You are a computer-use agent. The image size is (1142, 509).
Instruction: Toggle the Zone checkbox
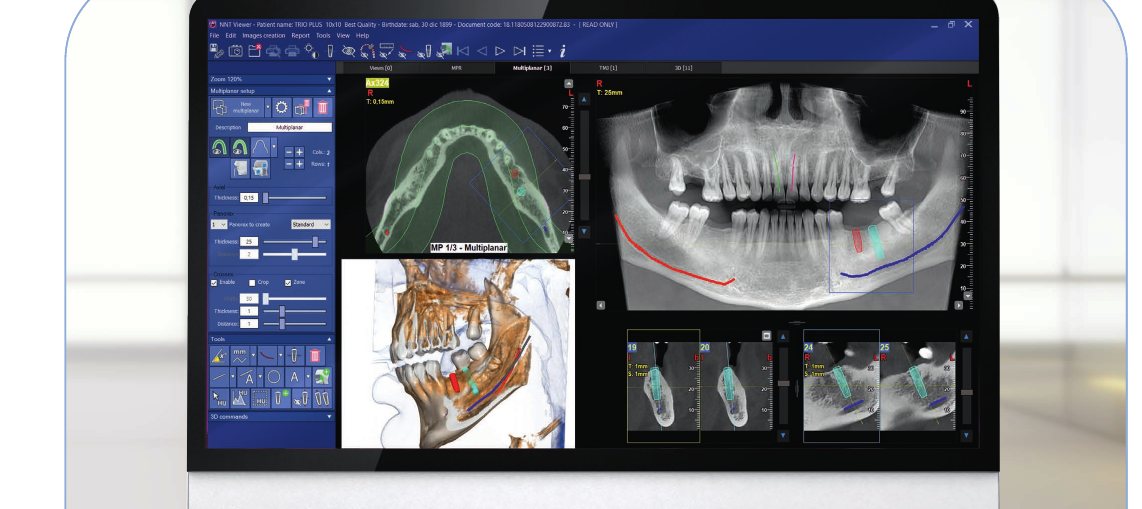click(288, 283)
